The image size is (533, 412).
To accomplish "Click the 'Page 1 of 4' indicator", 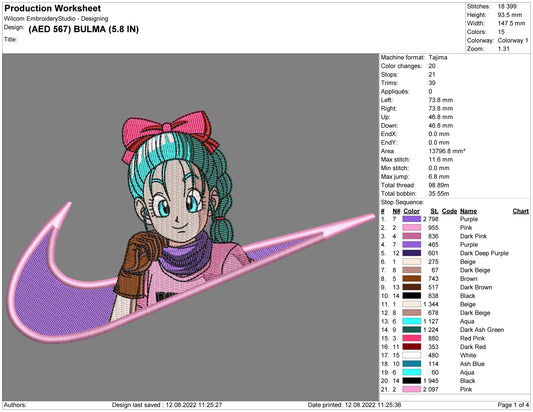I will pyautogui.click(x=513, y=405).
